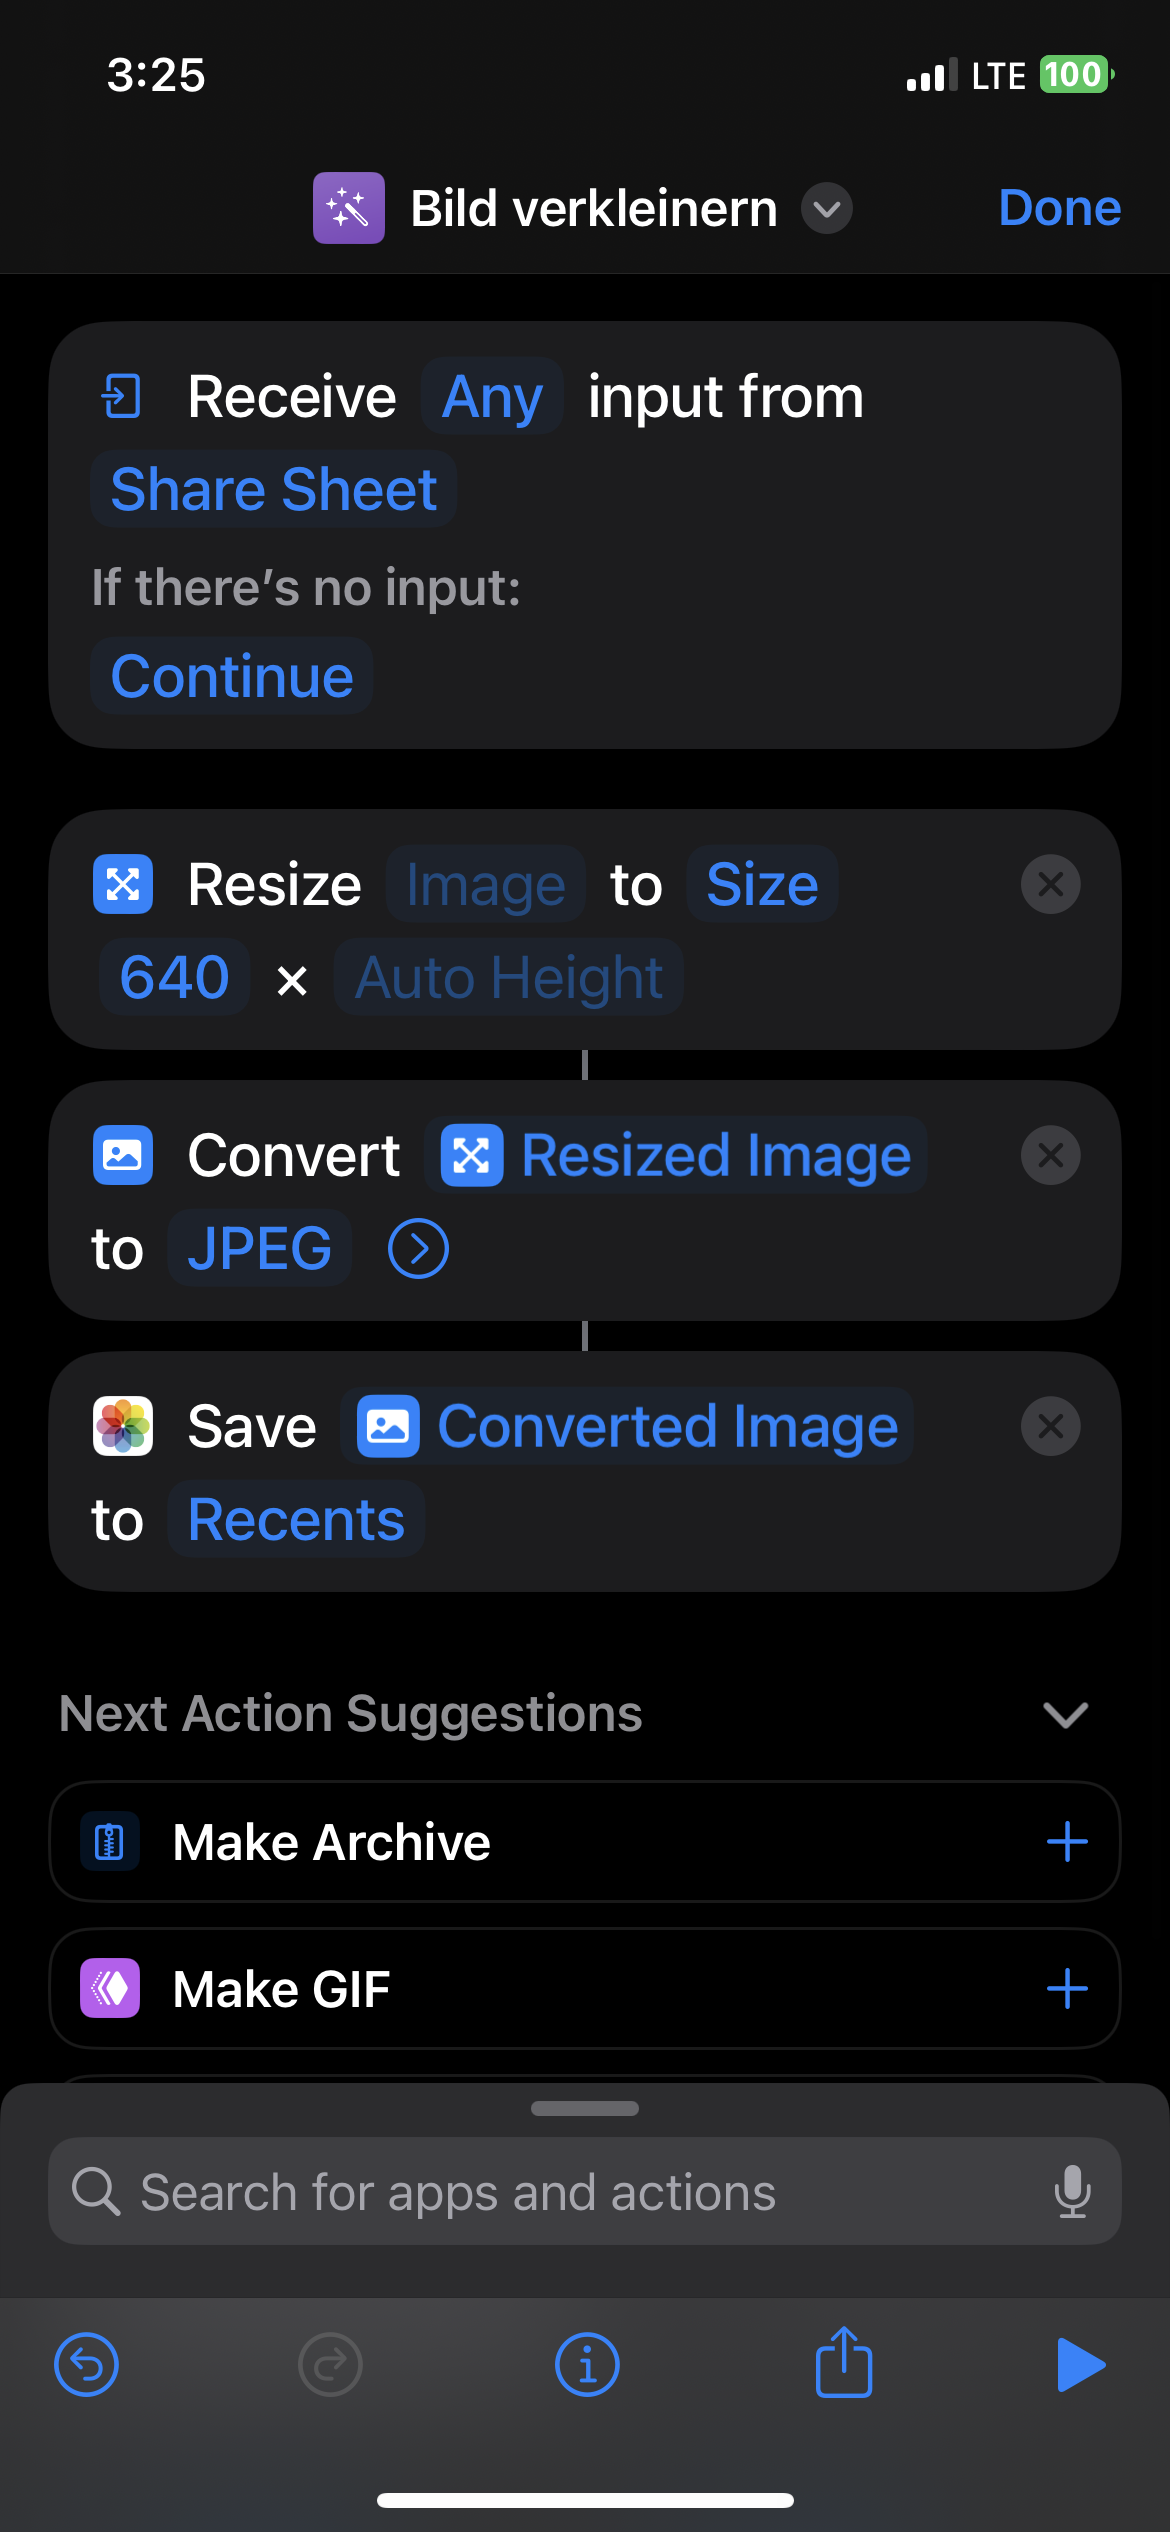Add the Make GIF action
The width and height of the screenshot is (1170, 2532).
(1067, 1988)
